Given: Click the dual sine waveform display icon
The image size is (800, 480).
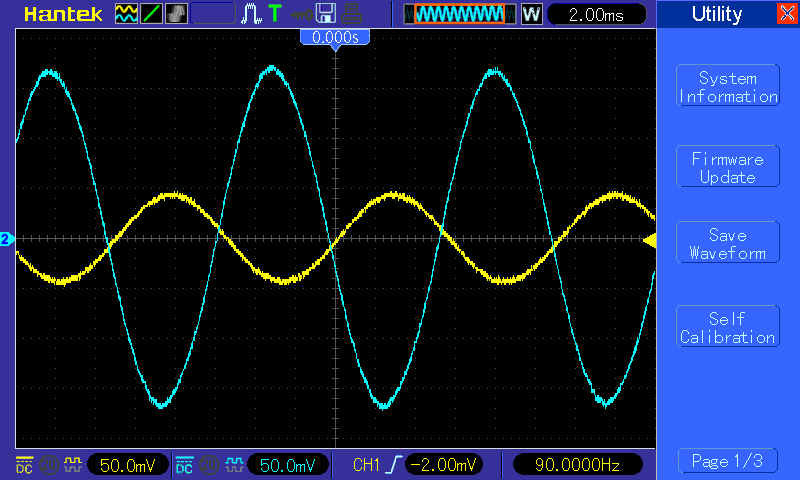Looking at the screenshot, I should (126, 13).
